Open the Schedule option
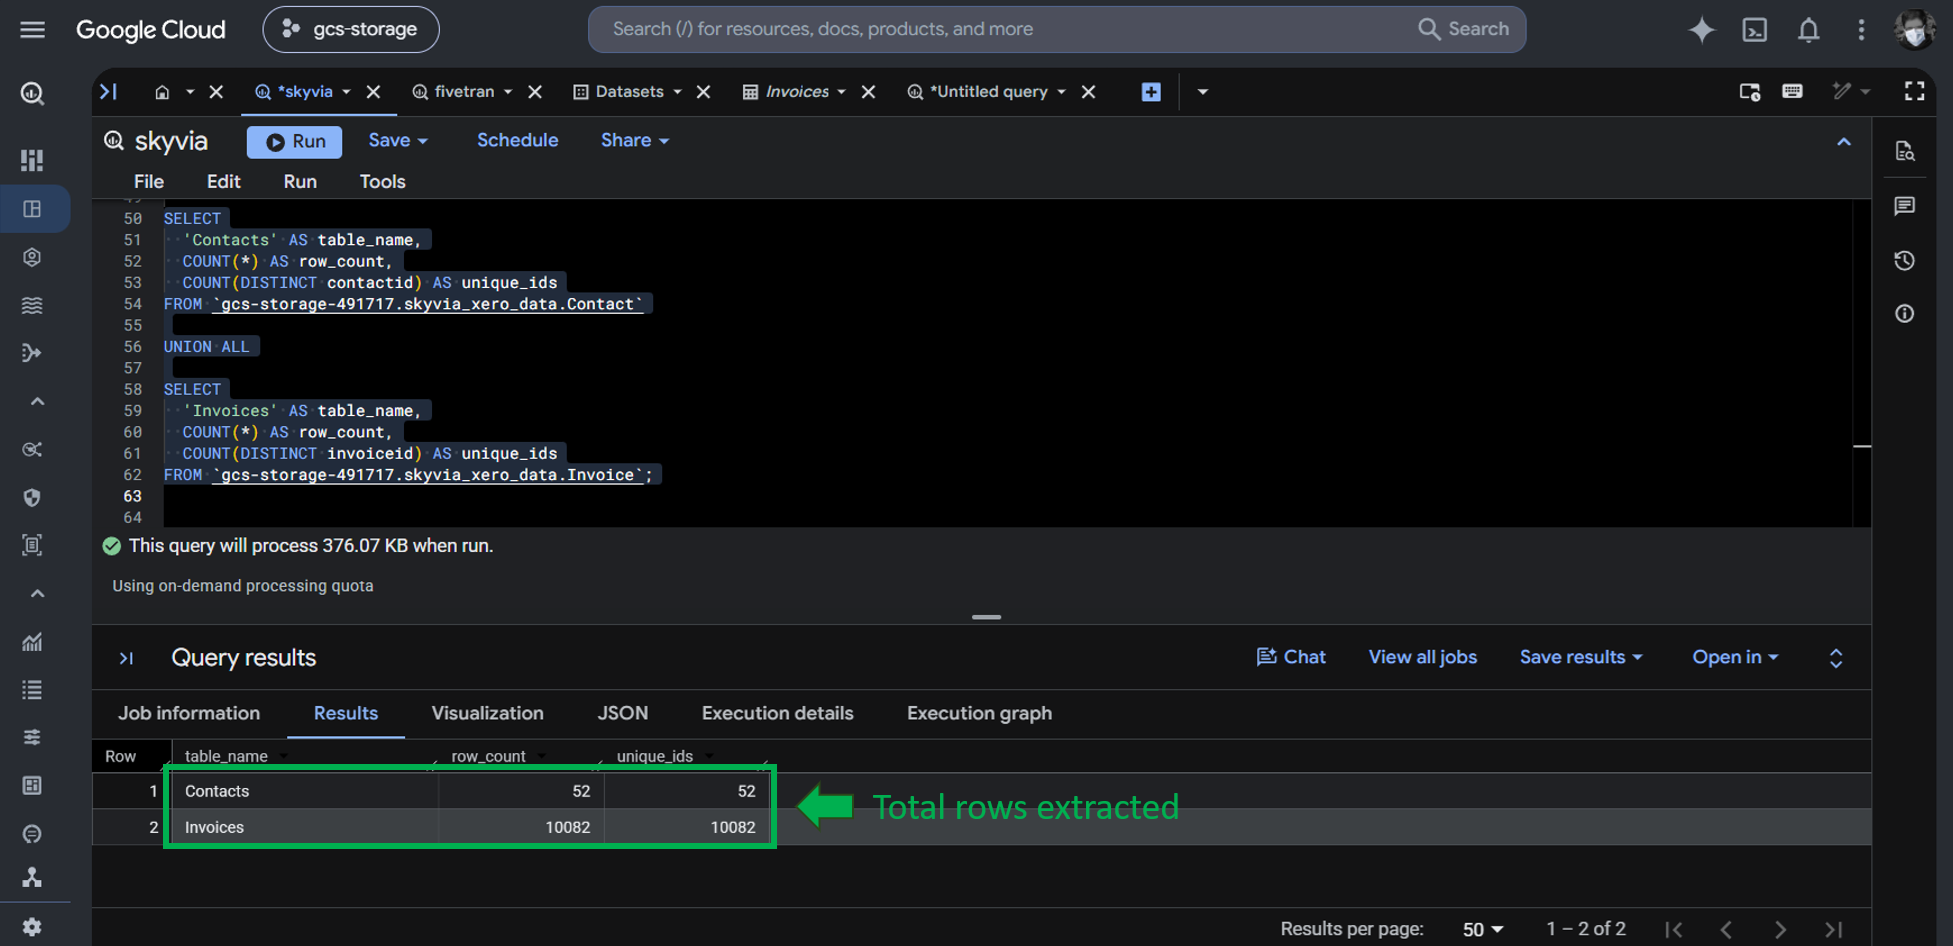Viewport: 1953px width, 946px height. 517,141
